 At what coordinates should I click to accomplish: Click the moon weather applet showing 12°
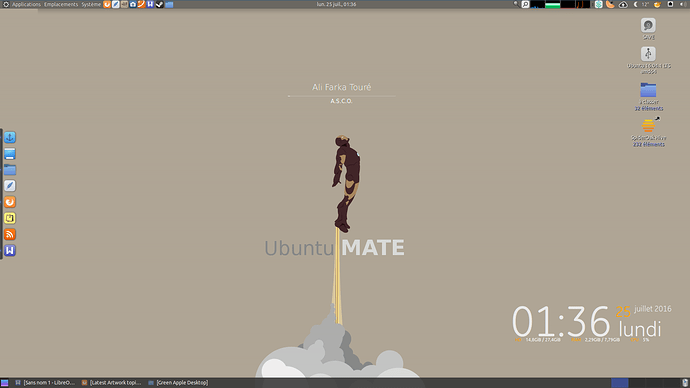click(642, 4)
